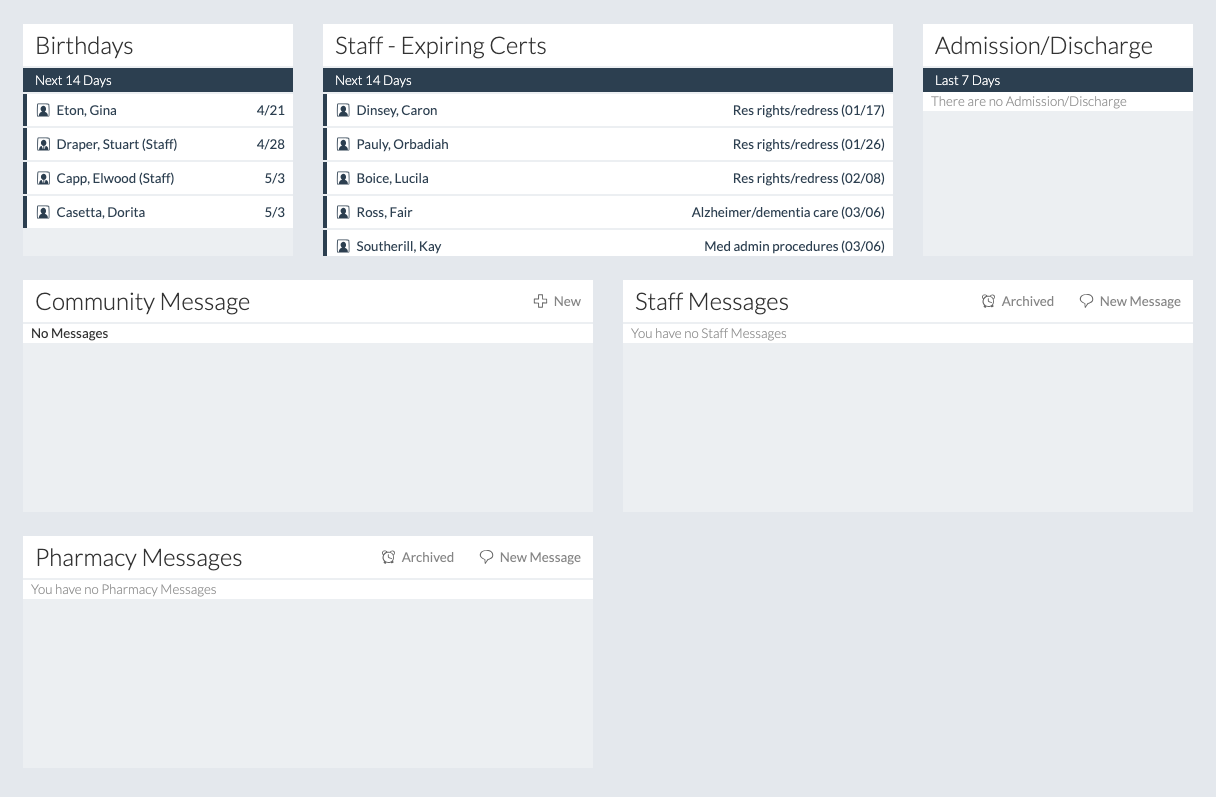Click the profile icon for Dinsey, Caron
This screenshot has height=797, width=1216.
(343, 111)
